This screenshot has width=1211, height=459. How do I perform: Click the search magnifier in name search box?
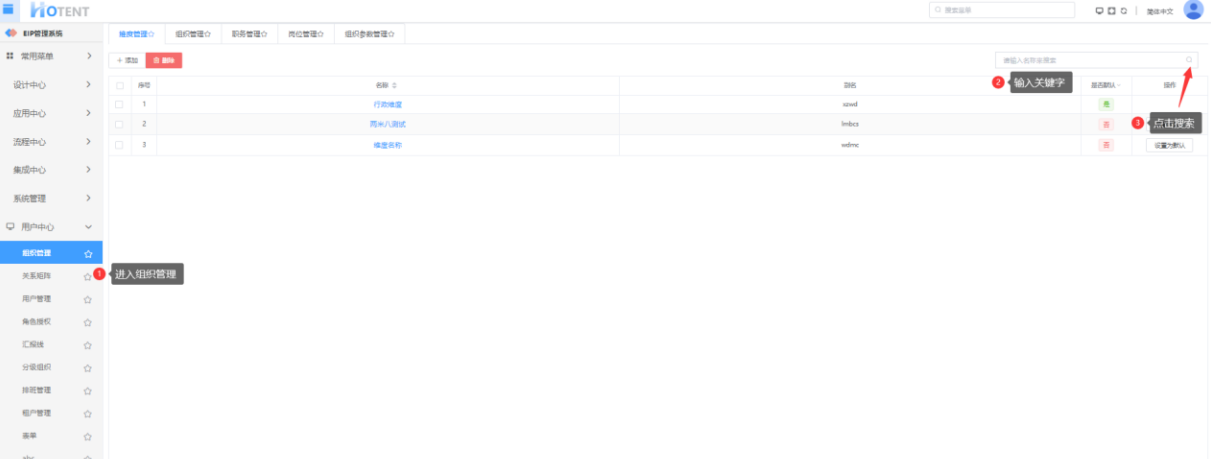coord(1189,60)
